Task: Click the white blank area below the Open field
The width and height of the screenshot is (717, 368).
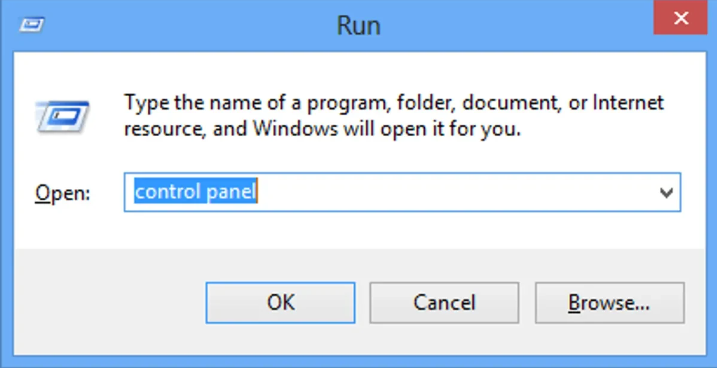Action: [x=358, y=230]
